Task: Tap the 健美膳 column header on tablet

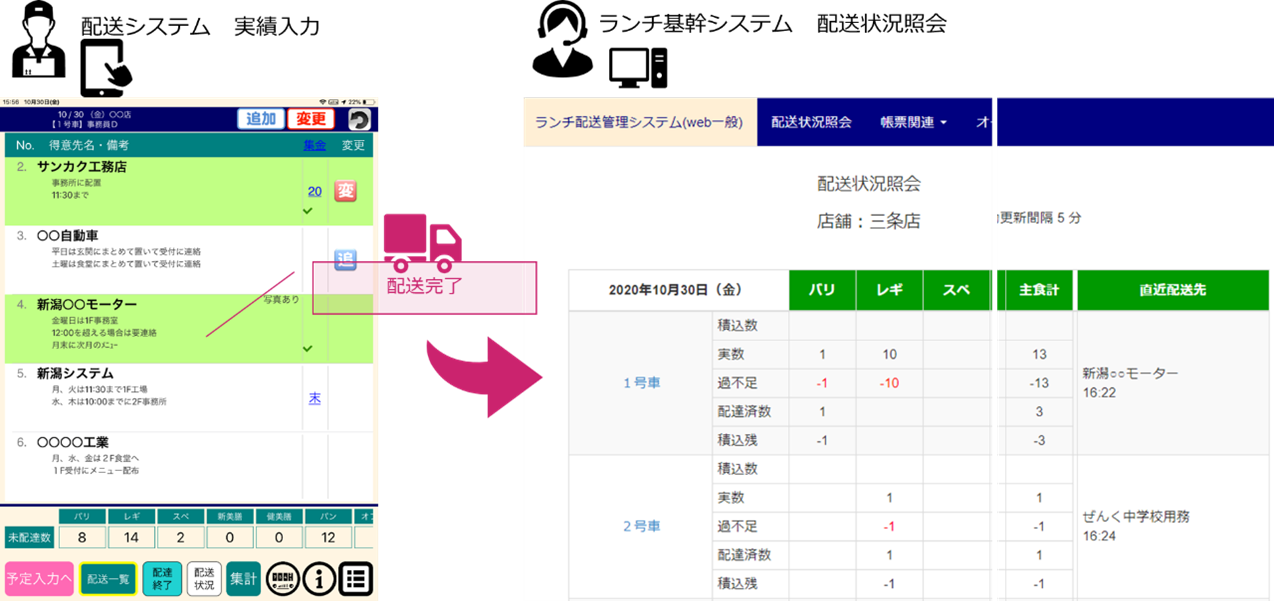Action: pos(280,517)
